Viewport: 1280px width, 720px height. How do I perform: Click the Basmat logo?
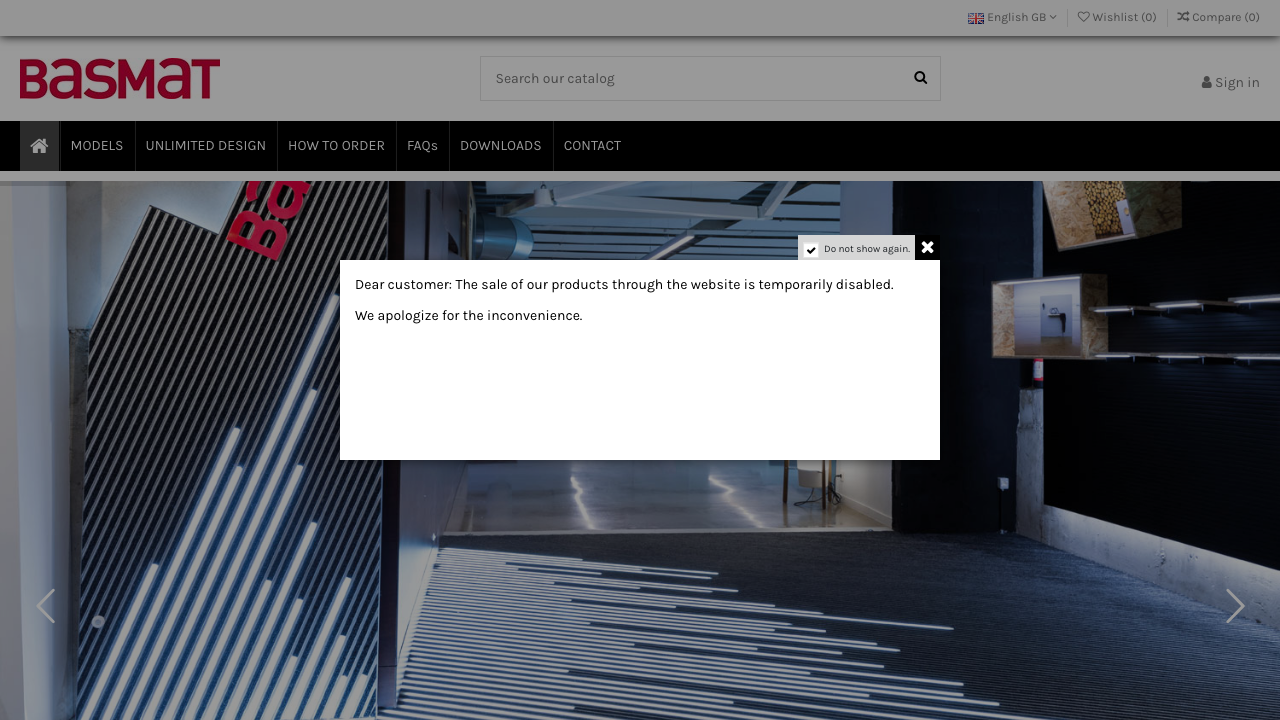120,79
